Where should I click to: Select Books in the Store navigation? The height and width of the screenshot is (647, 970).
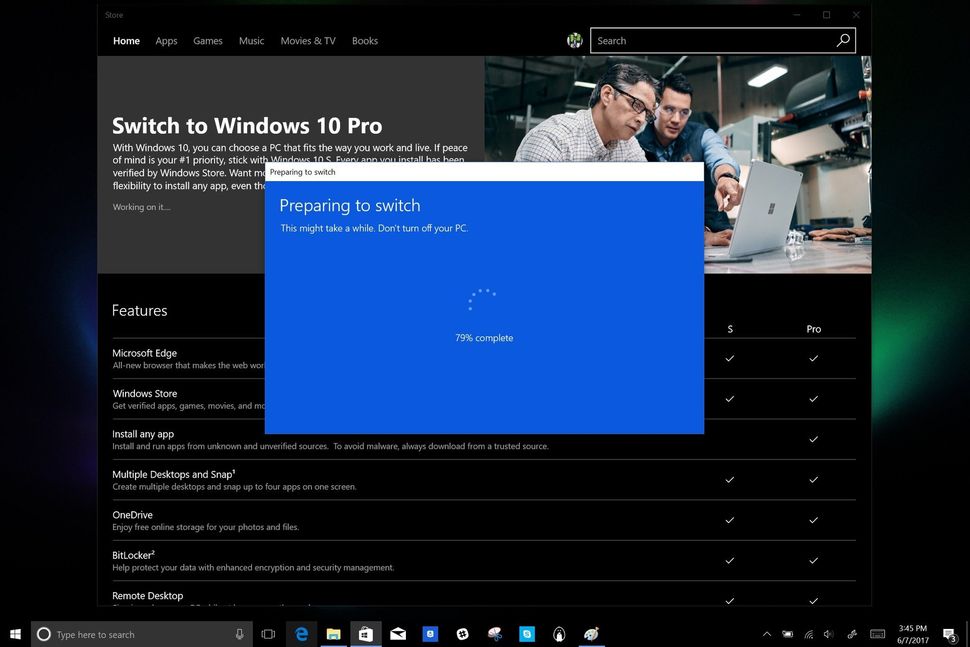[x=364, y=40]
